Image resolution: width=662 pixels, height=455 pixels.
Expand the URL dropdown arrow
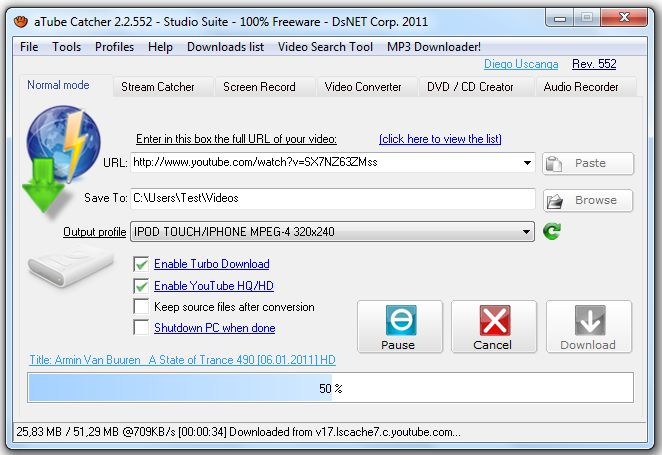(x=527, y=162)
